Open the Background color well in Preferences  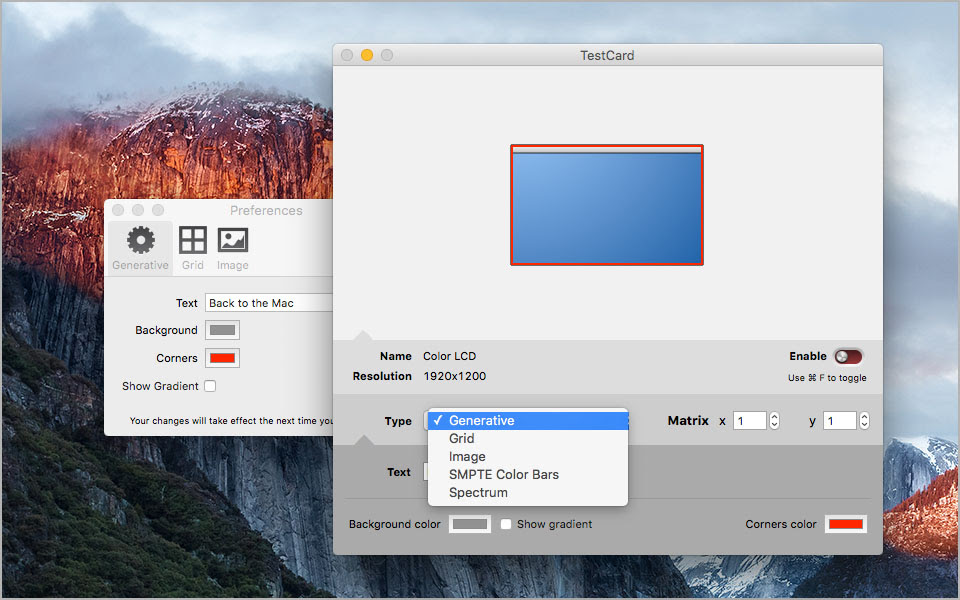pyautogui.click(x=222, y=330)
